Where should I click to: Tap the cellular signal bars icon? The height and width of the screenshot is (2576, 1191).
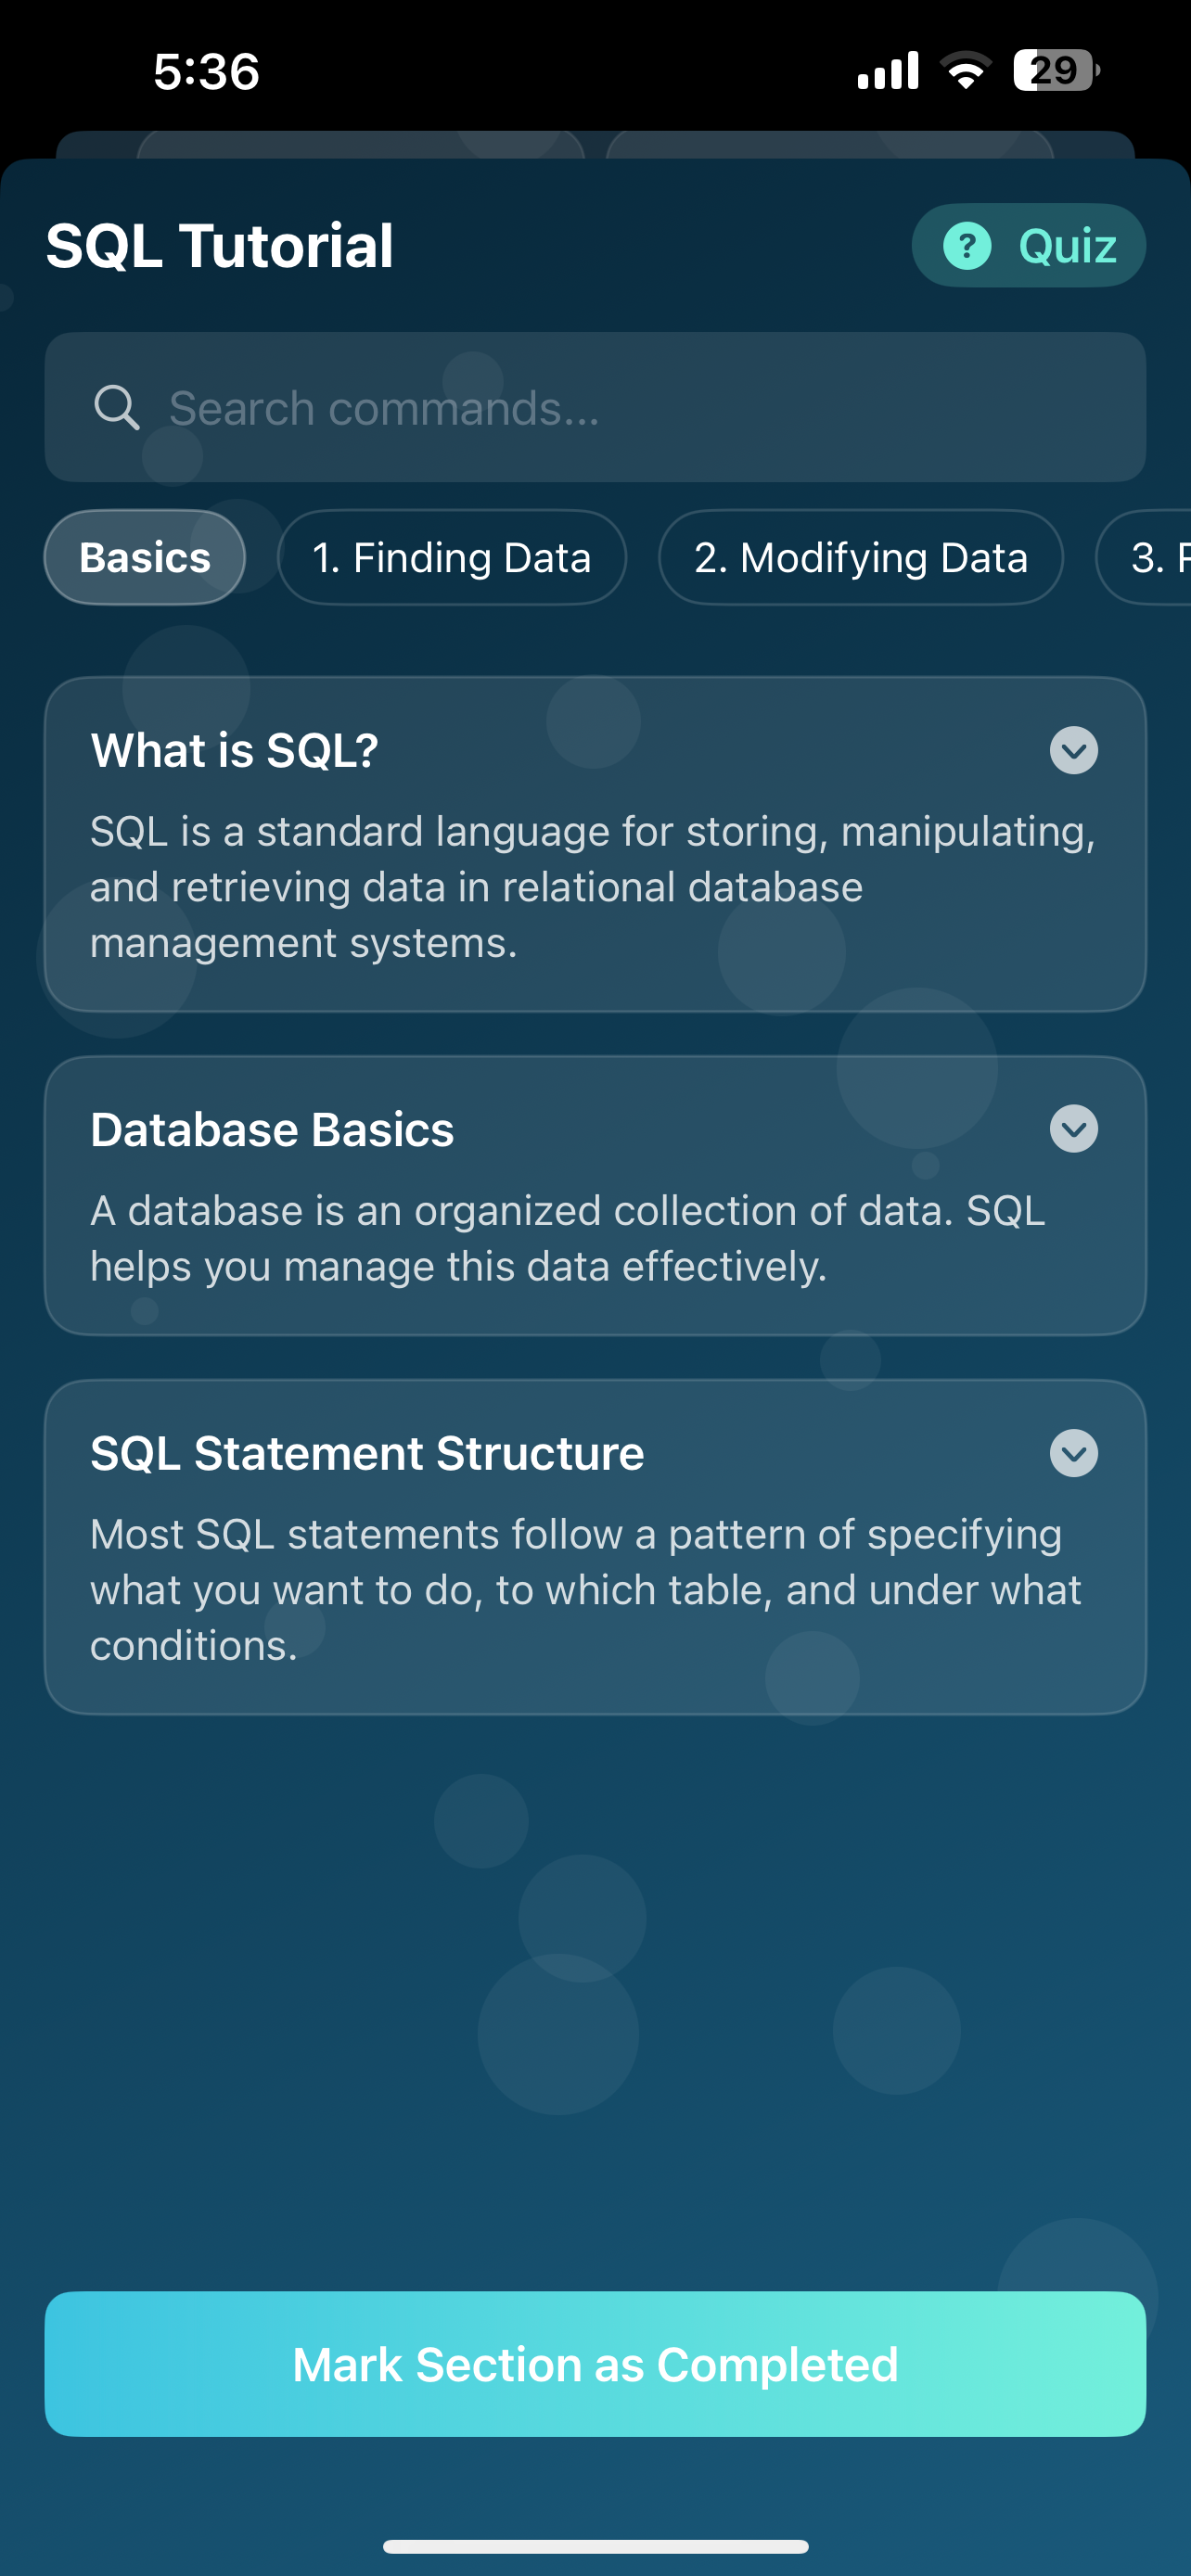(x=888, y=71)
